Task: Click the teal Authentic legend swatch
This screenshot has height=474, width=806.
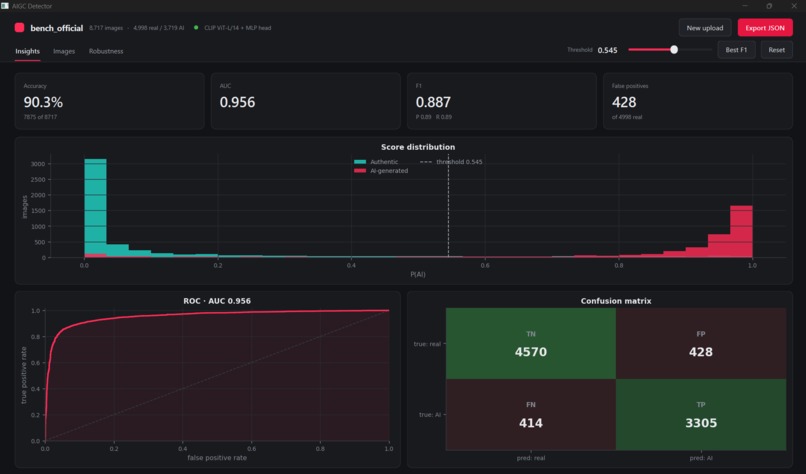Action: pos(360,162)
